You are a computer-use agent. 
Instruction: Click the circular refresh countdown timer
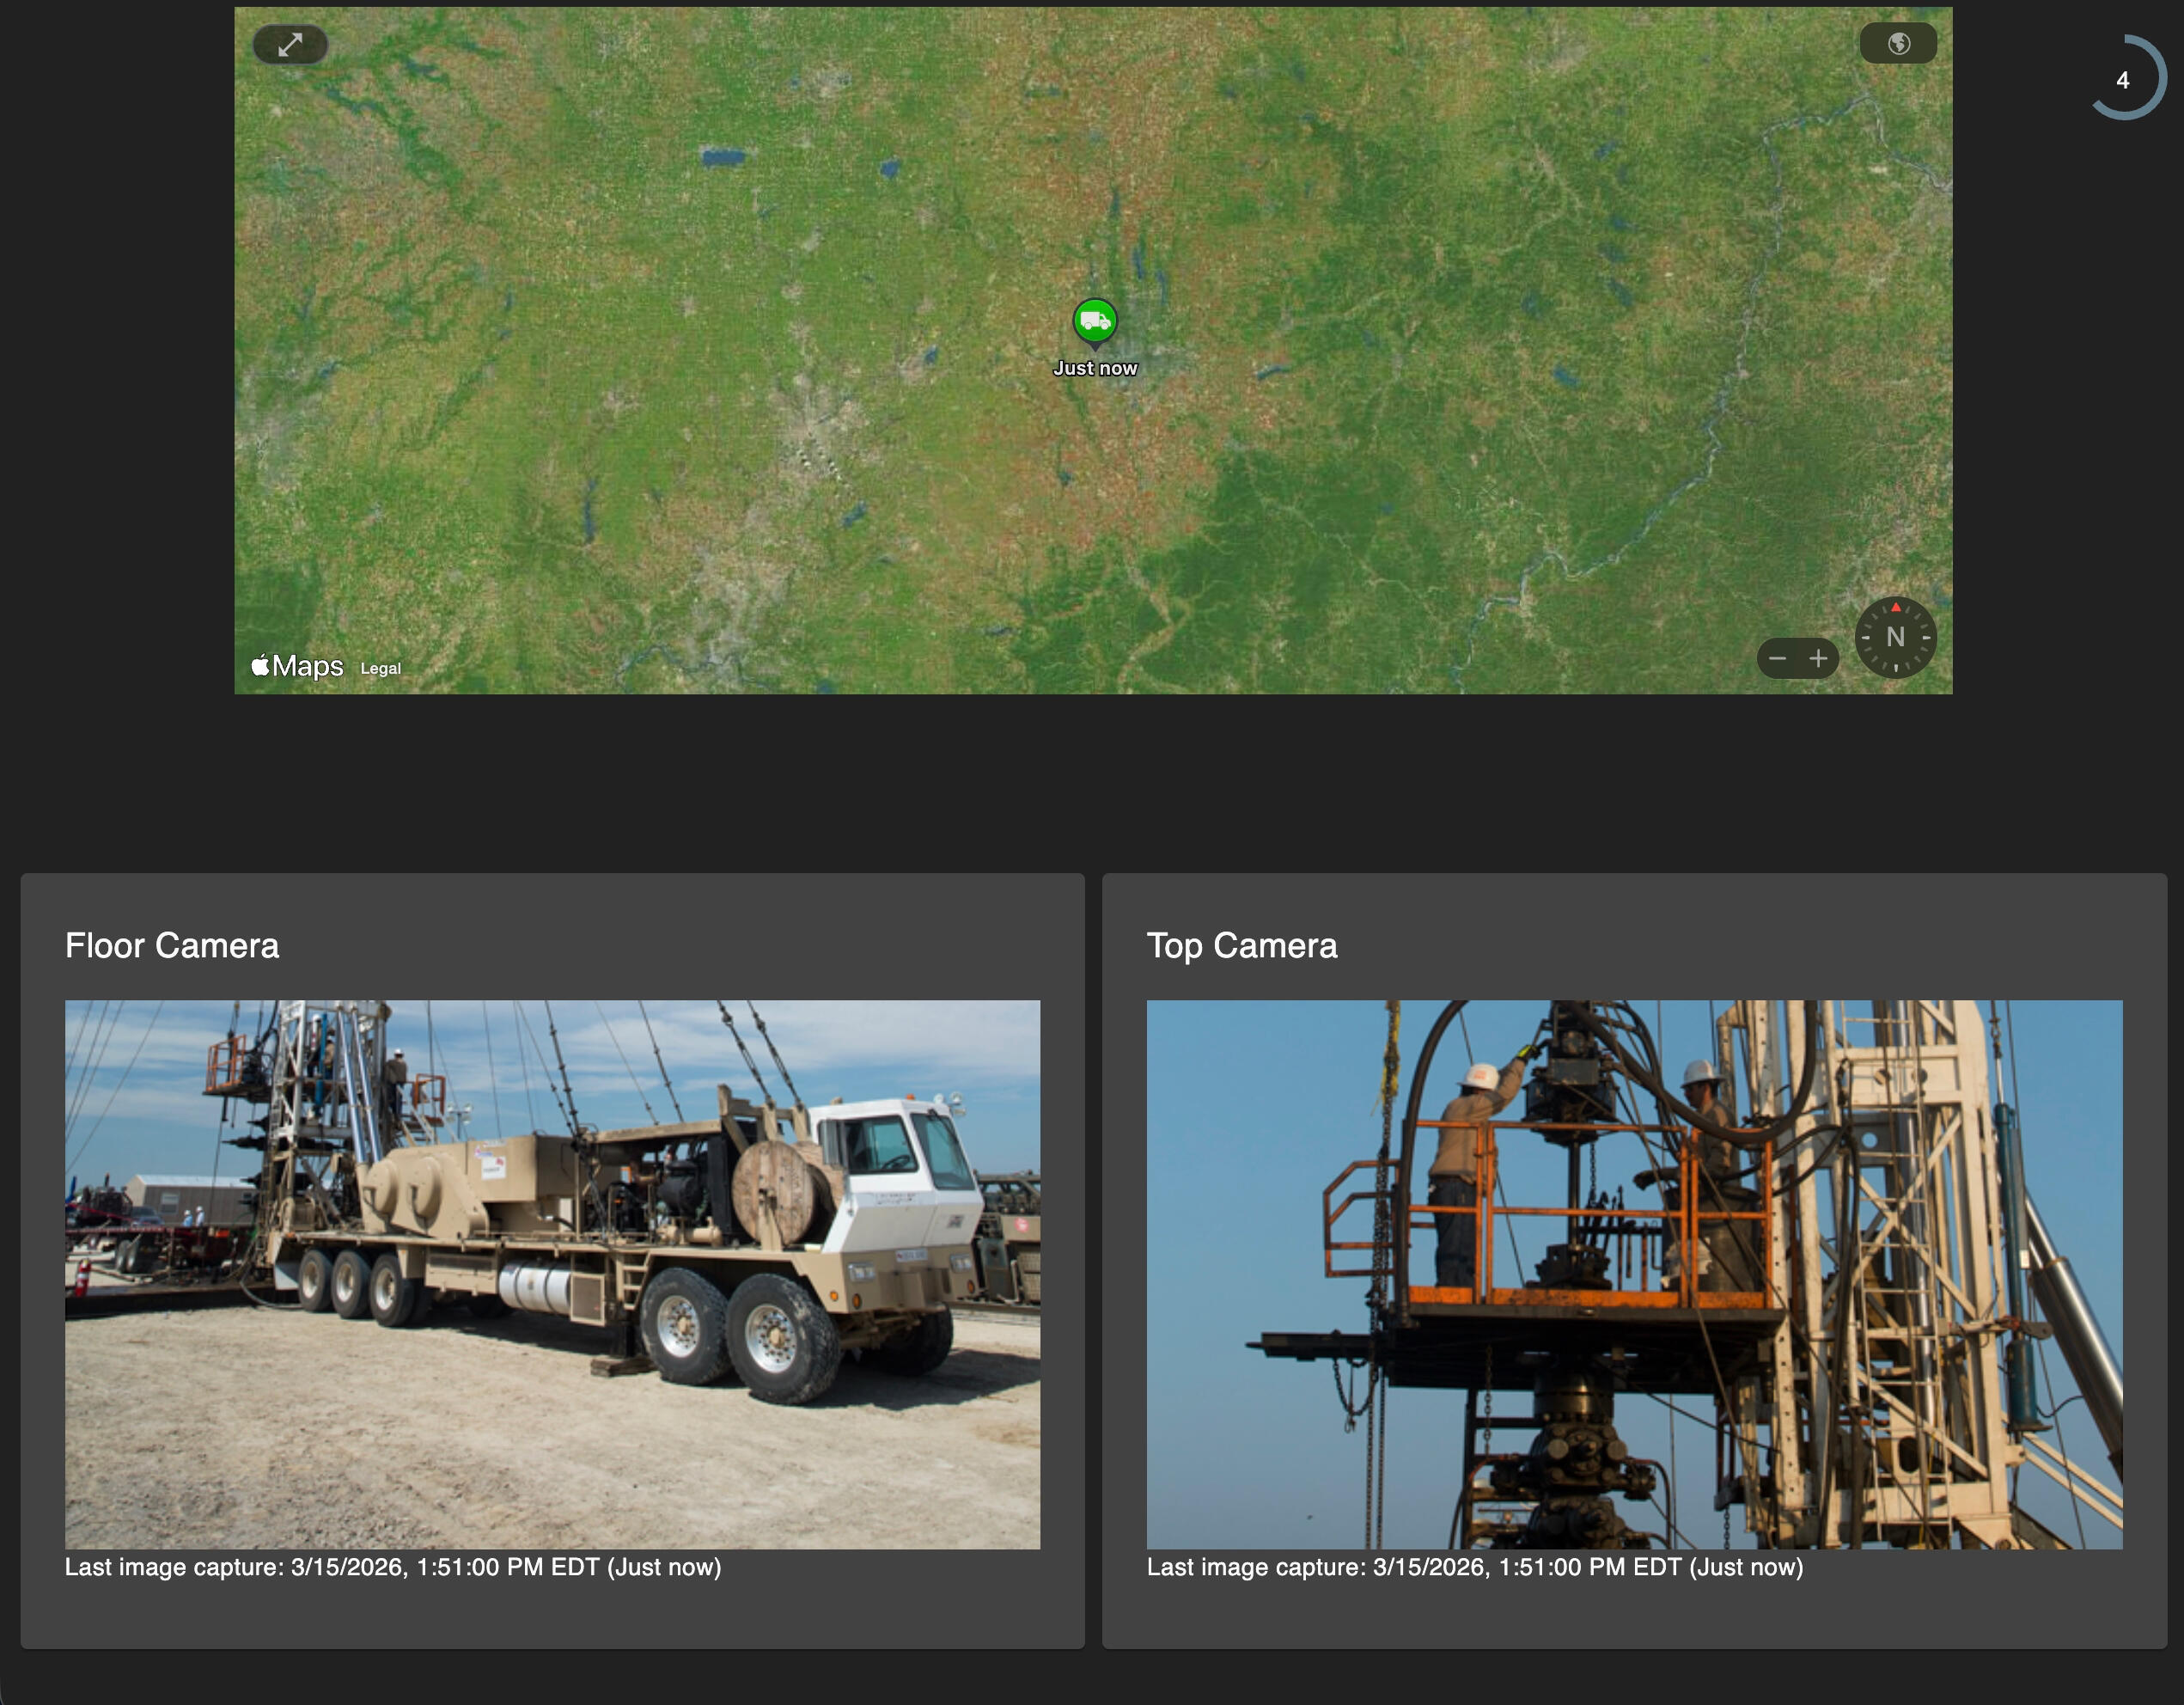[x=2123, y=80]
